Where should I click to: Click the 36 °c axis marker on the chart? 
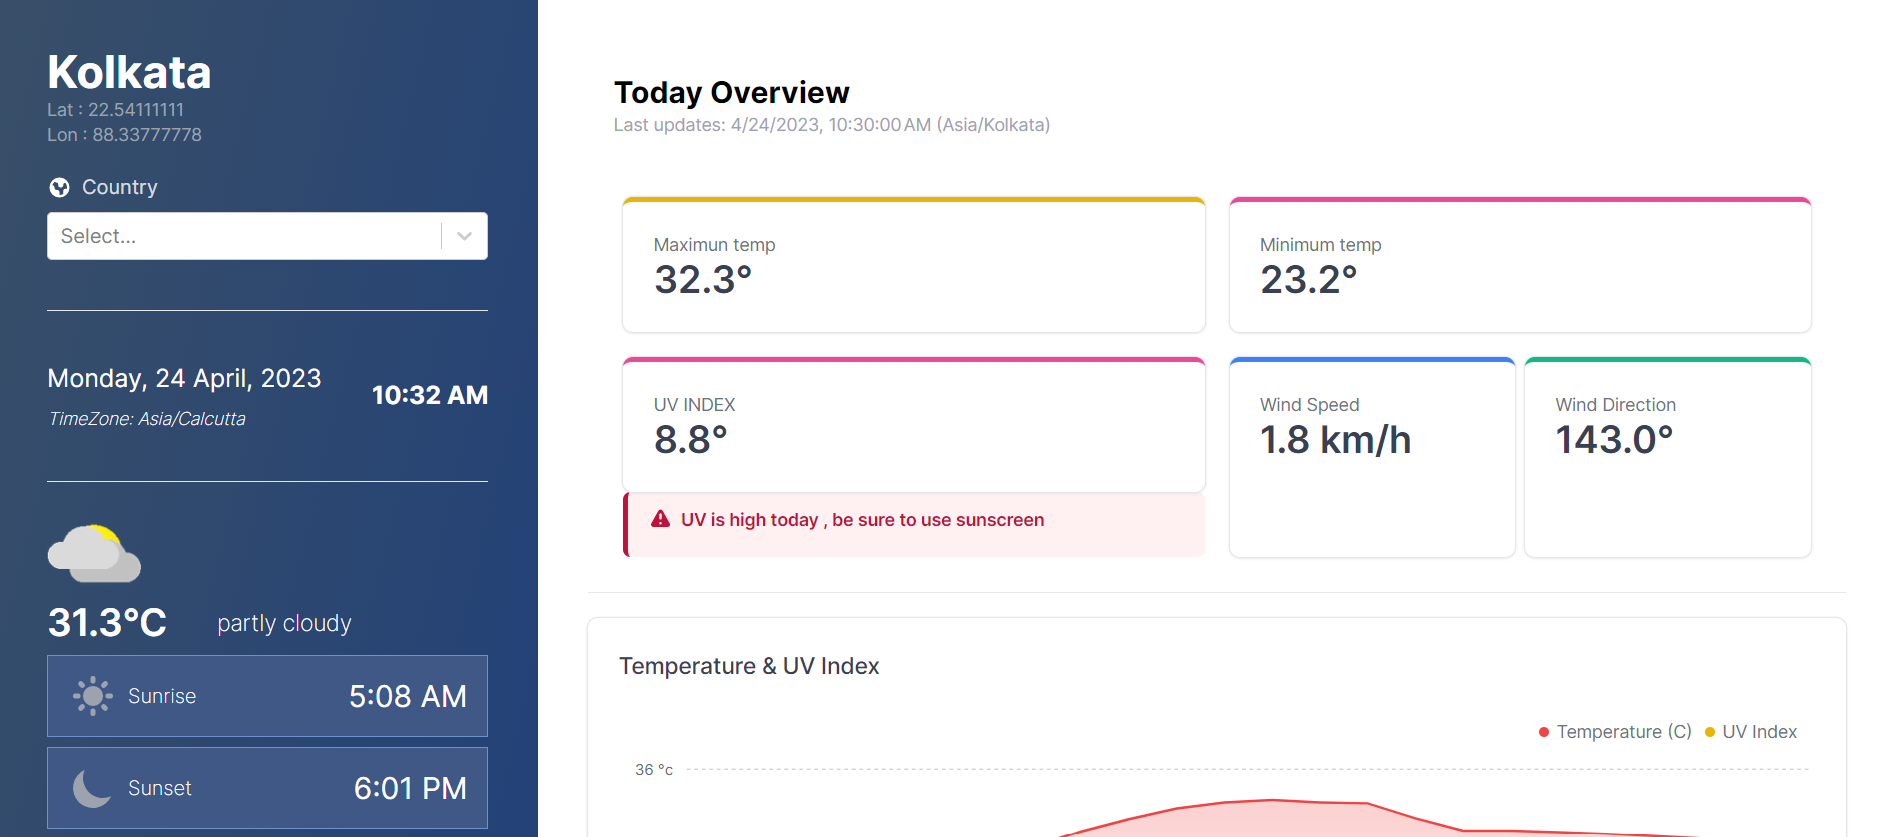pyautogui.click(x=652, y=769)
